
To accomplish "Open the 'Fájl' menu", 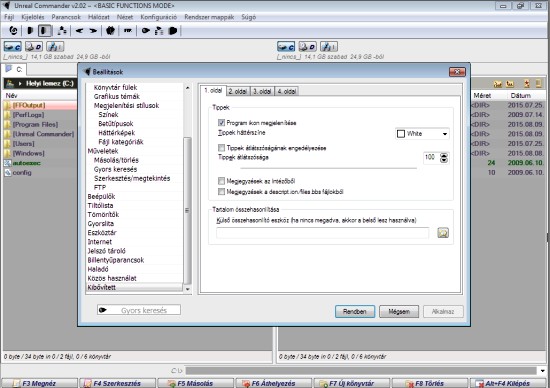I will [x=9, y=17].
